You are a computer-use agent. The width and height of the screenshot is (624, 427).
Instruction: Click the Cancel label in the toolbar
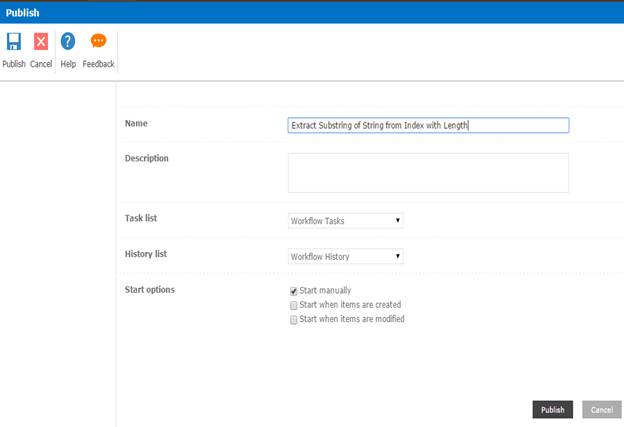[41, 64]
